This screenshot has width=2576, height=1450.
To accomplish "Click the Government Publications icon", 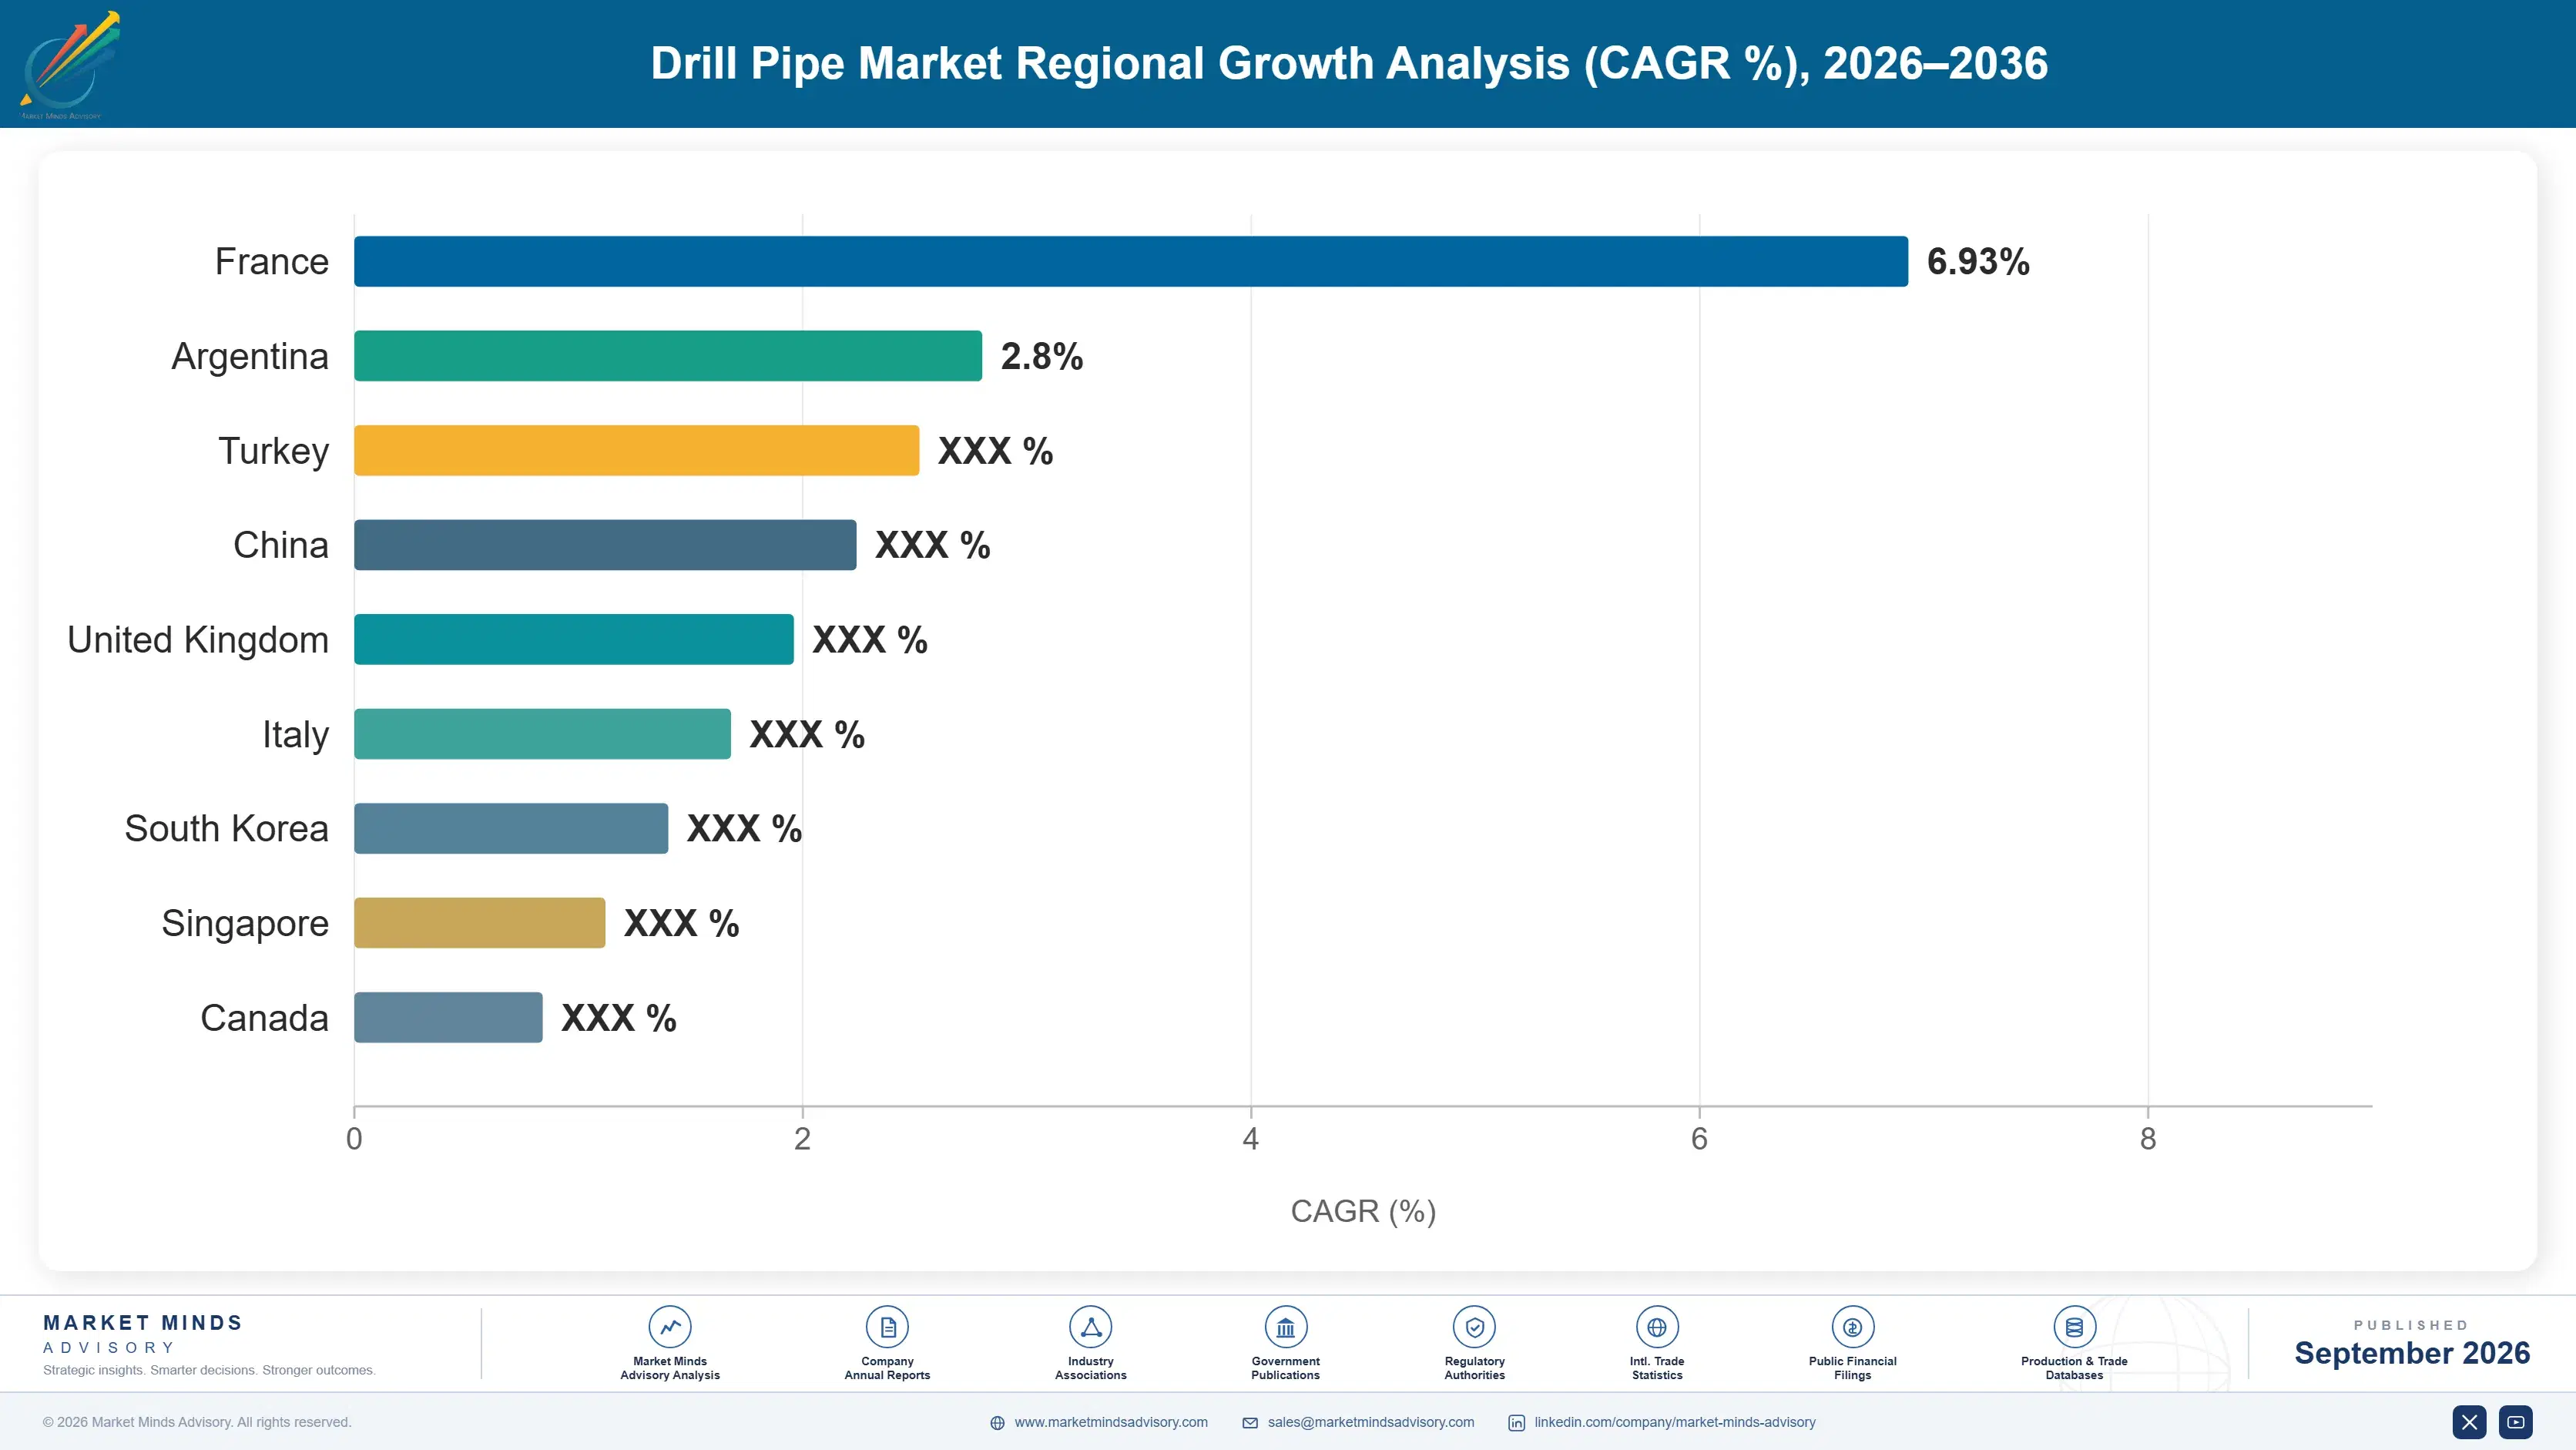I will (x=1285, y=1327).
